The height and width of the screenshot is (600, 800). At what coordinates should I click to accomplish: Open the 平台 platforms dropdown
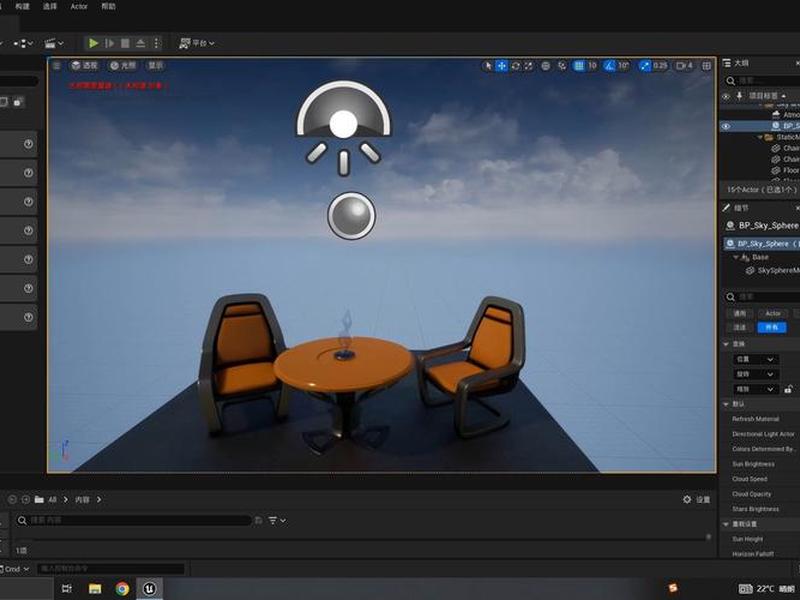pyautogui.click(x=197, y=43)
